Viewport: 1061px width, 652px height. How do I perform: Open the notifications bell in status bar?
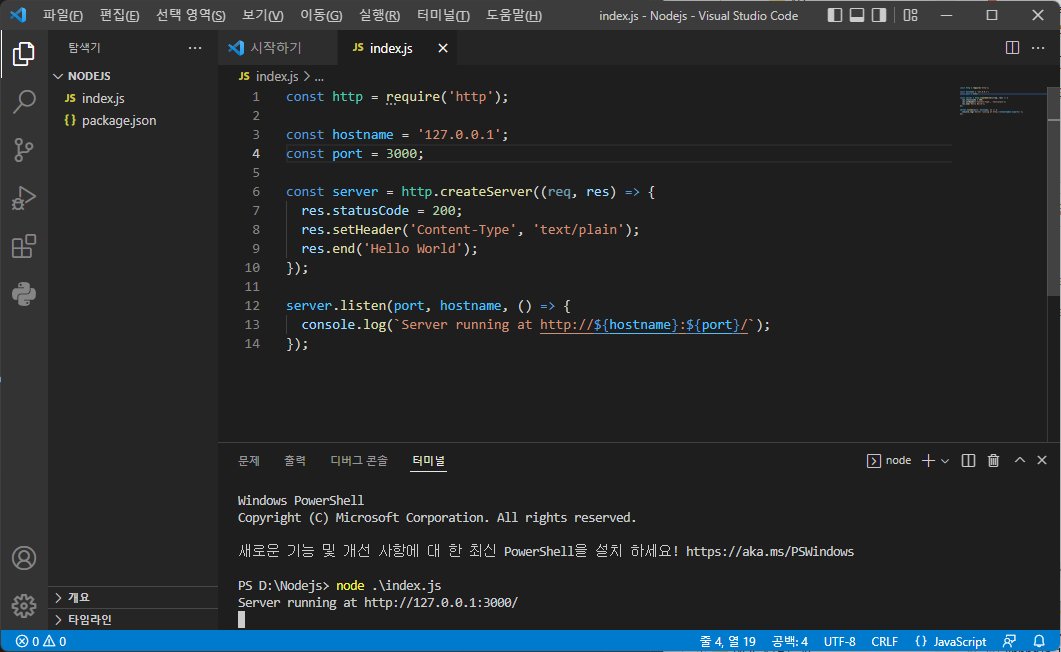pyautogui.click(x=1039, y=641)
